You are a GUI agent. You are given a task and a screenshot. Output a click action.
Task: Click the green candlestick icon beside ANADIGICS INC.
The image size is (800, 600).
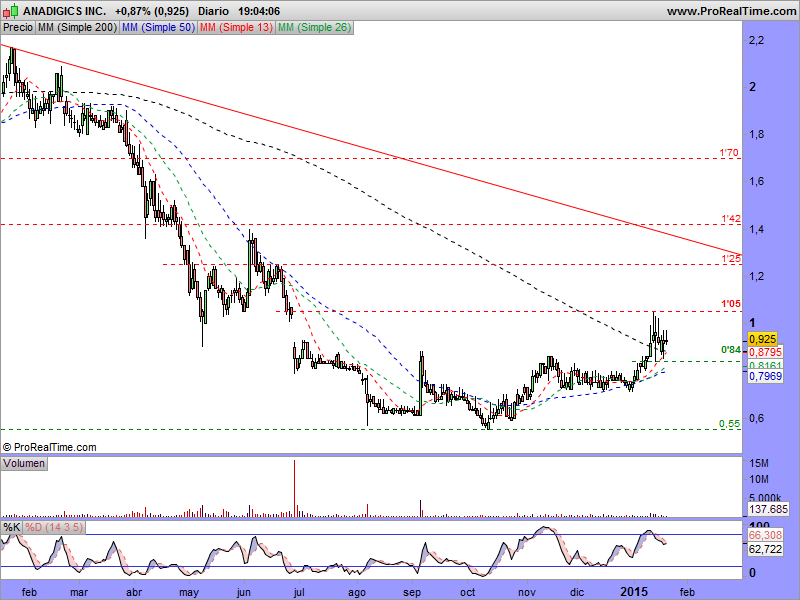pos(12,10)
